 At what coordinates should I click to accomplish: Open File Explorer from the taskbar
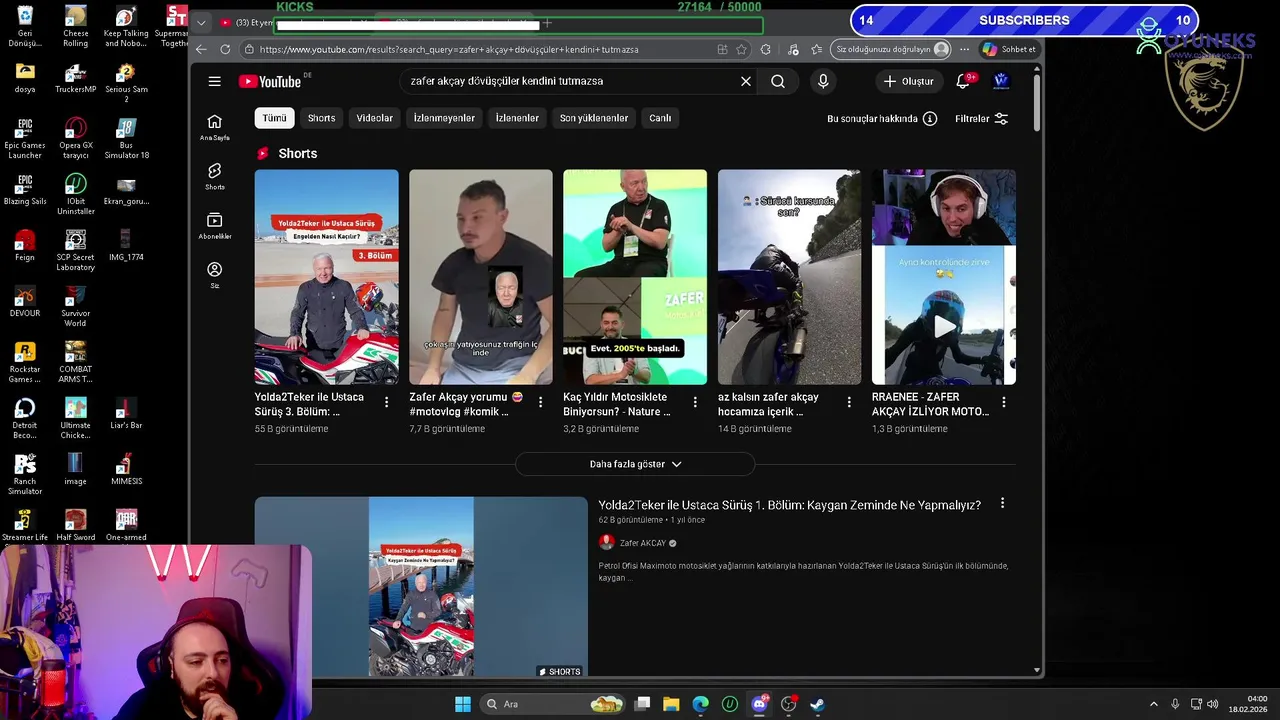pyautogui.click(x=671, y=704)
